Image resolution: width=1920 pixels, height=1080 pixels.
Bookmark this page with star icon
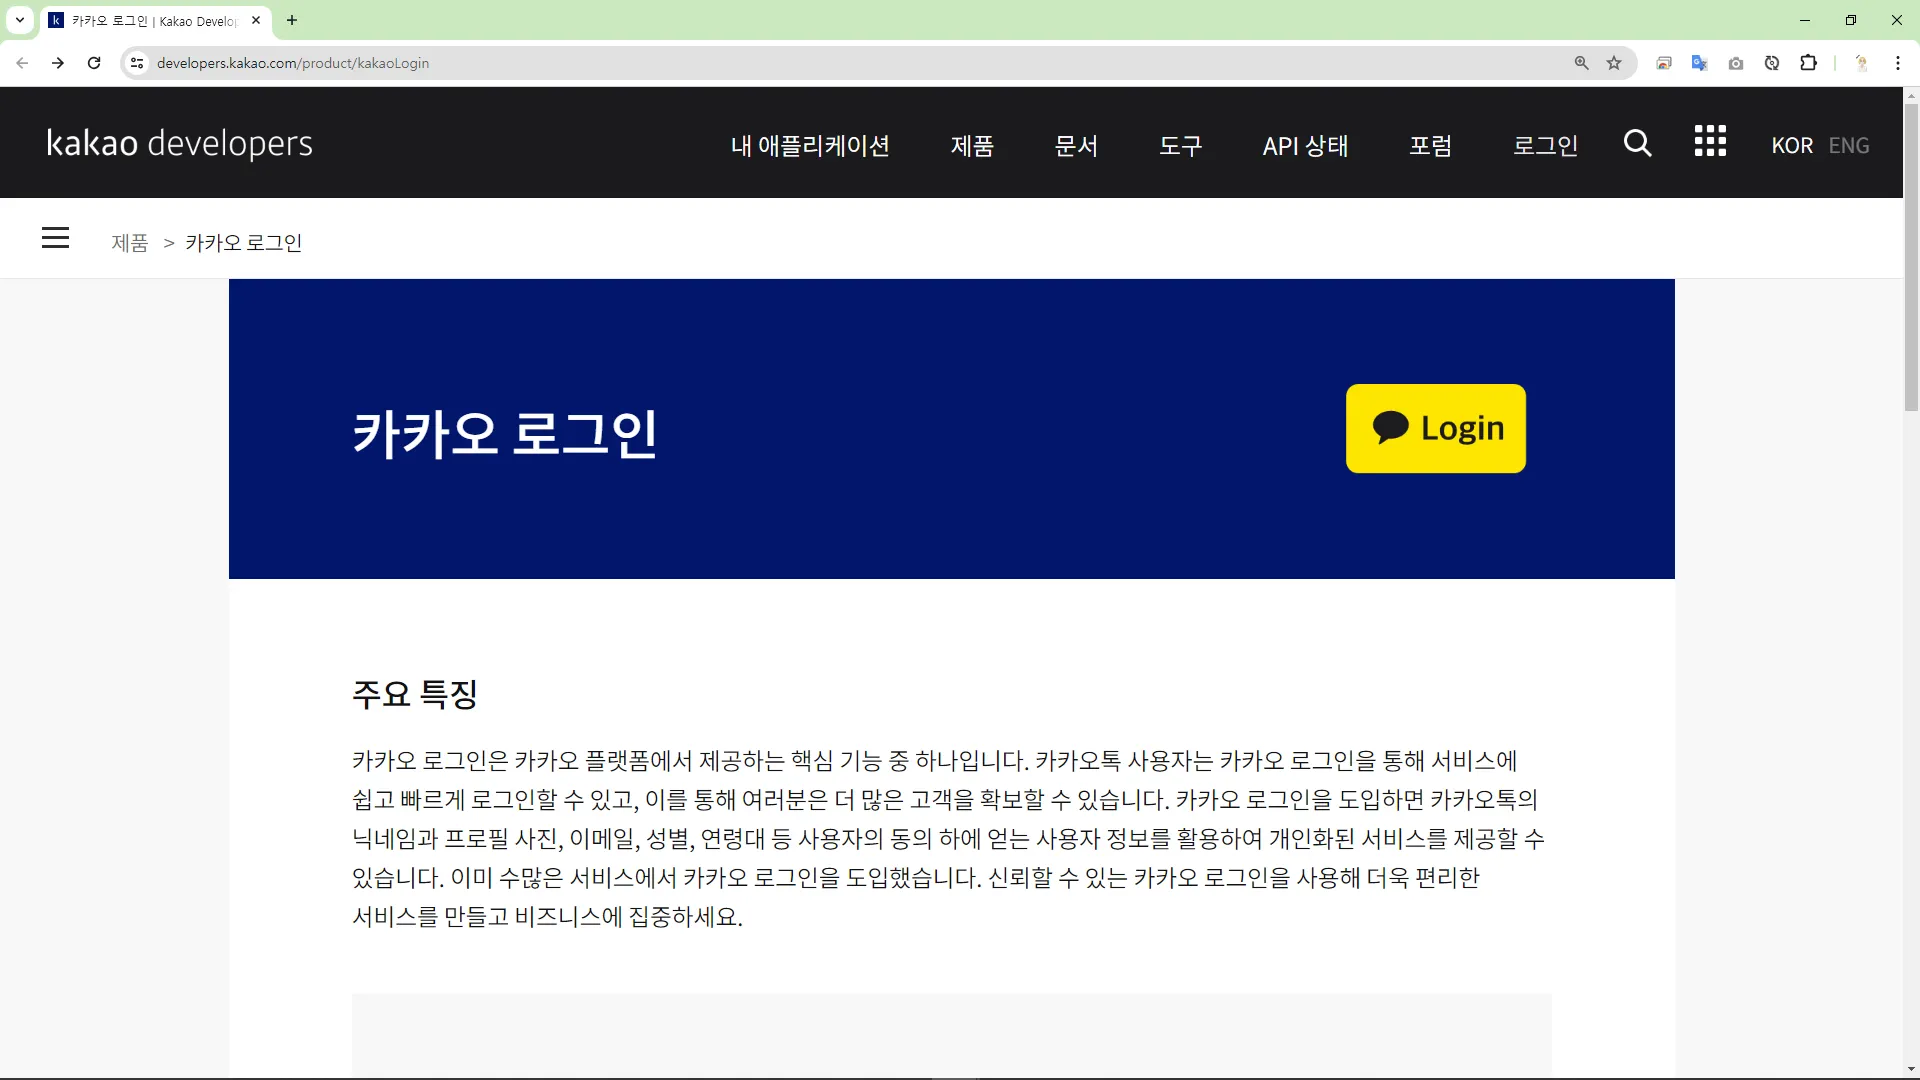1614,63
